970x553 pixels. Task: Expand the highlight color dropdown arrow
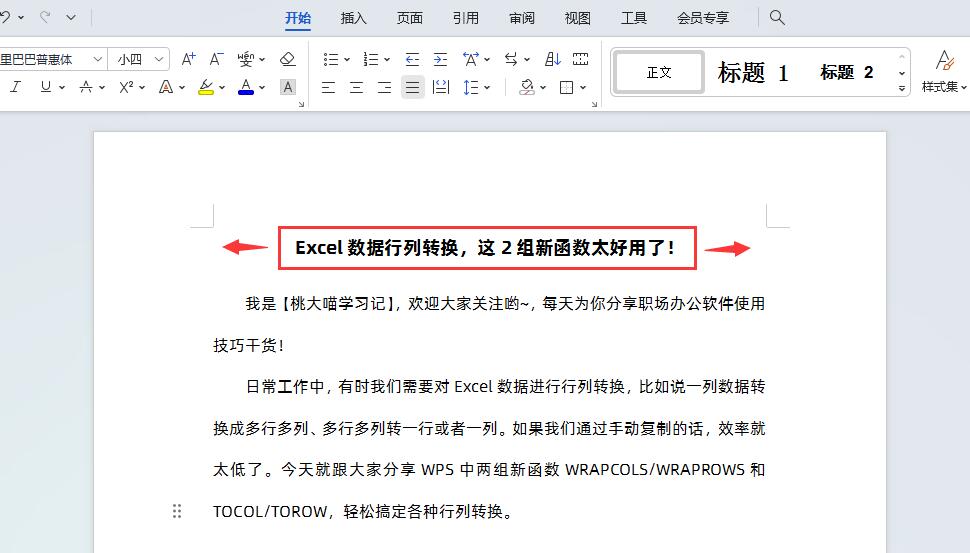(222, 88)
